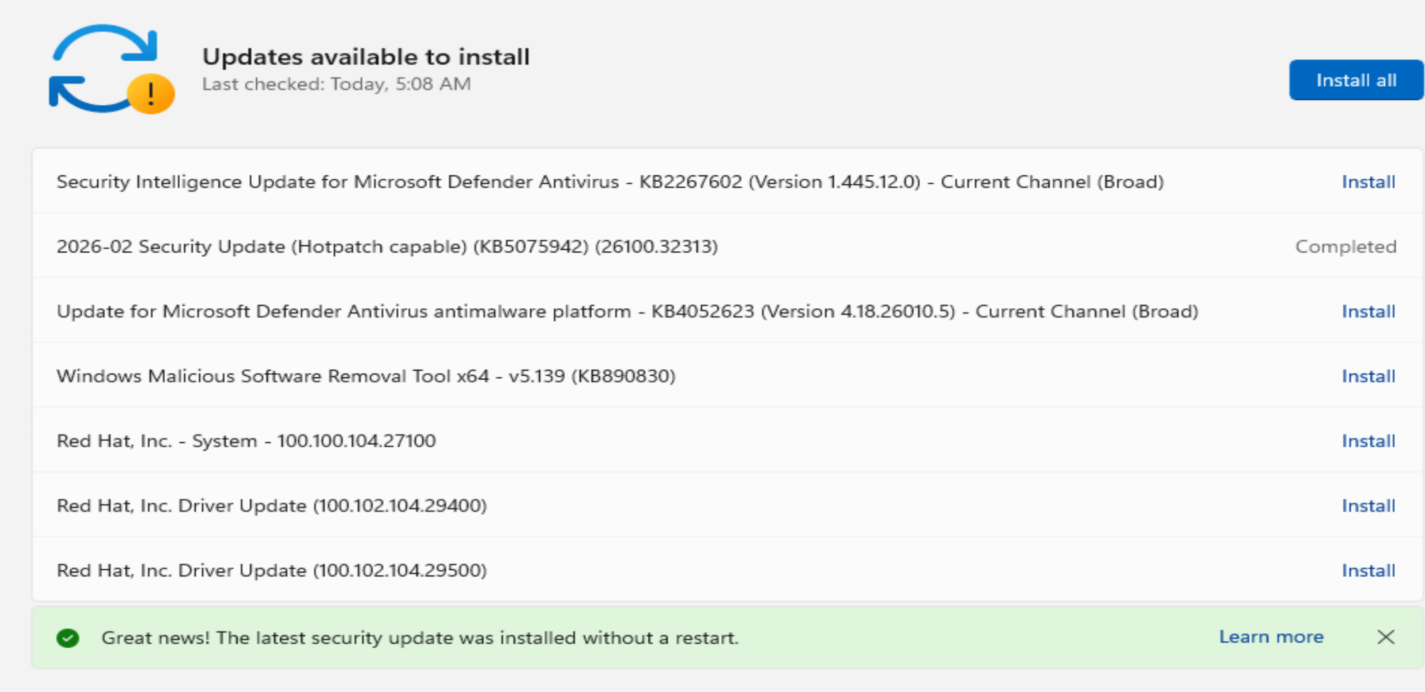Click the Red Hat System update title

246,441
